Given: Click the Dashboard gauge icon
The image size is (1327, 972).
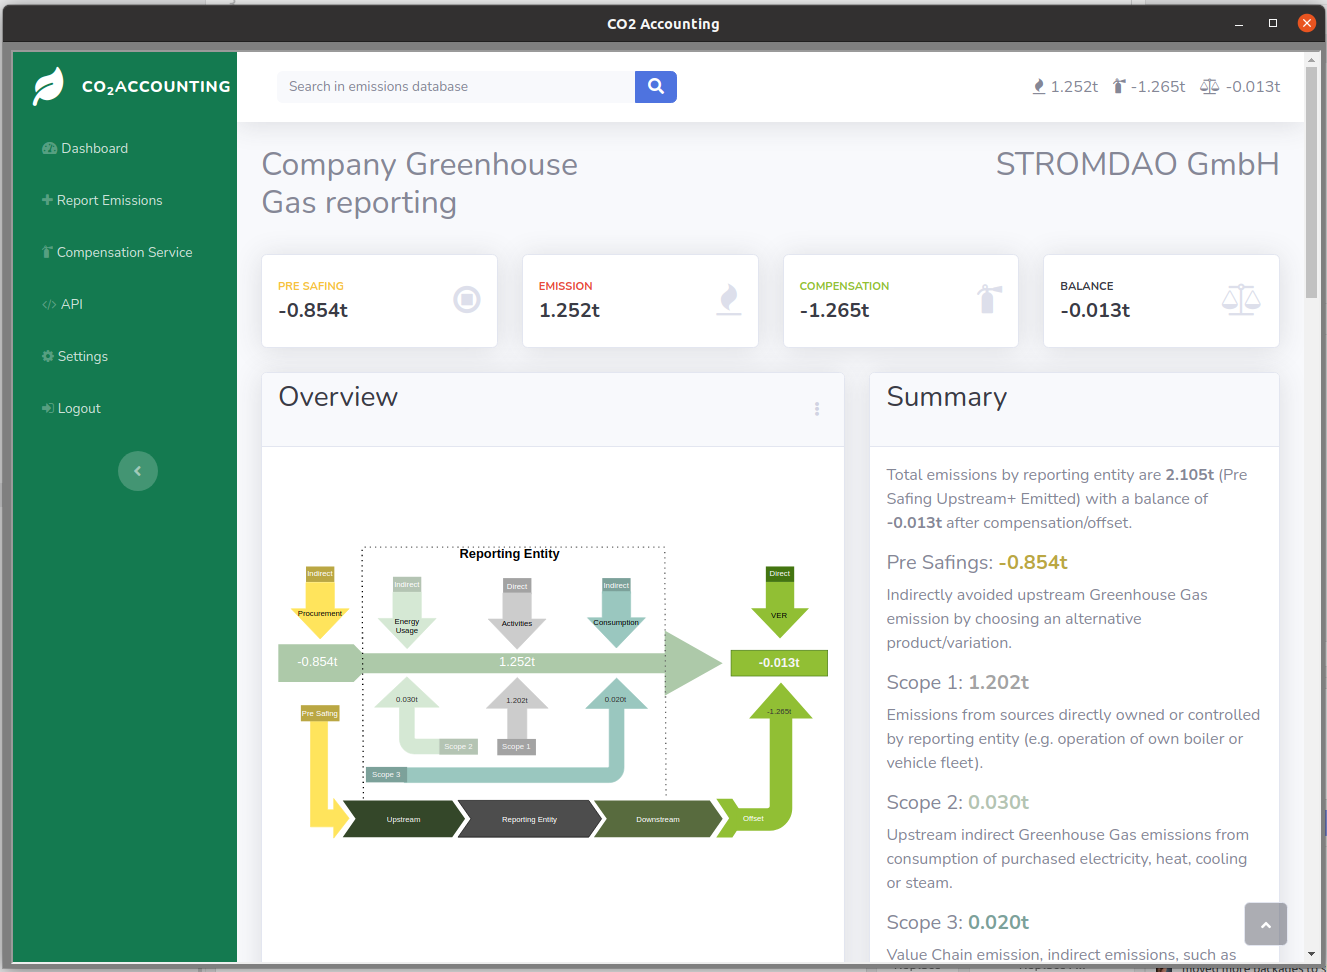Looking at the screenshot, I should 49,148.
